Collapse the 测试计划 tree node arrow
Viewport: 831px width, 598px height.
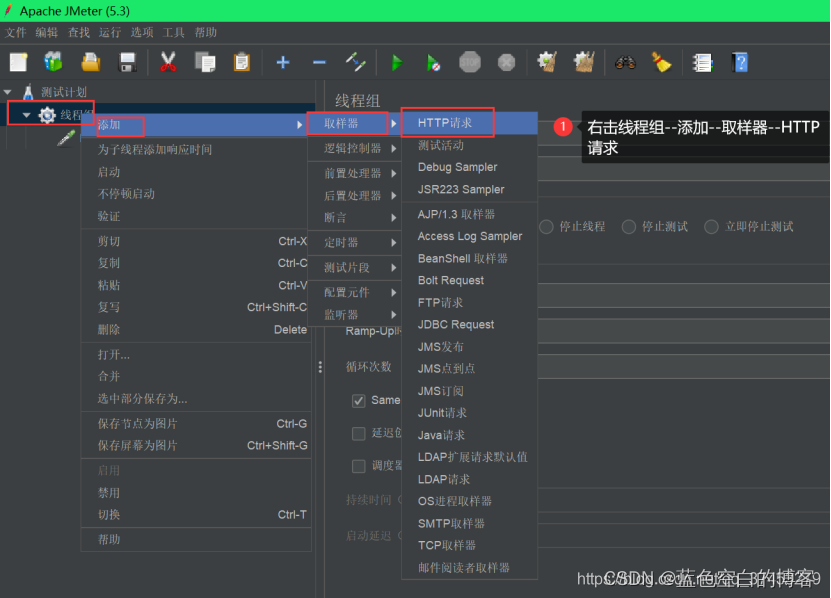click(x=7, y=92)
